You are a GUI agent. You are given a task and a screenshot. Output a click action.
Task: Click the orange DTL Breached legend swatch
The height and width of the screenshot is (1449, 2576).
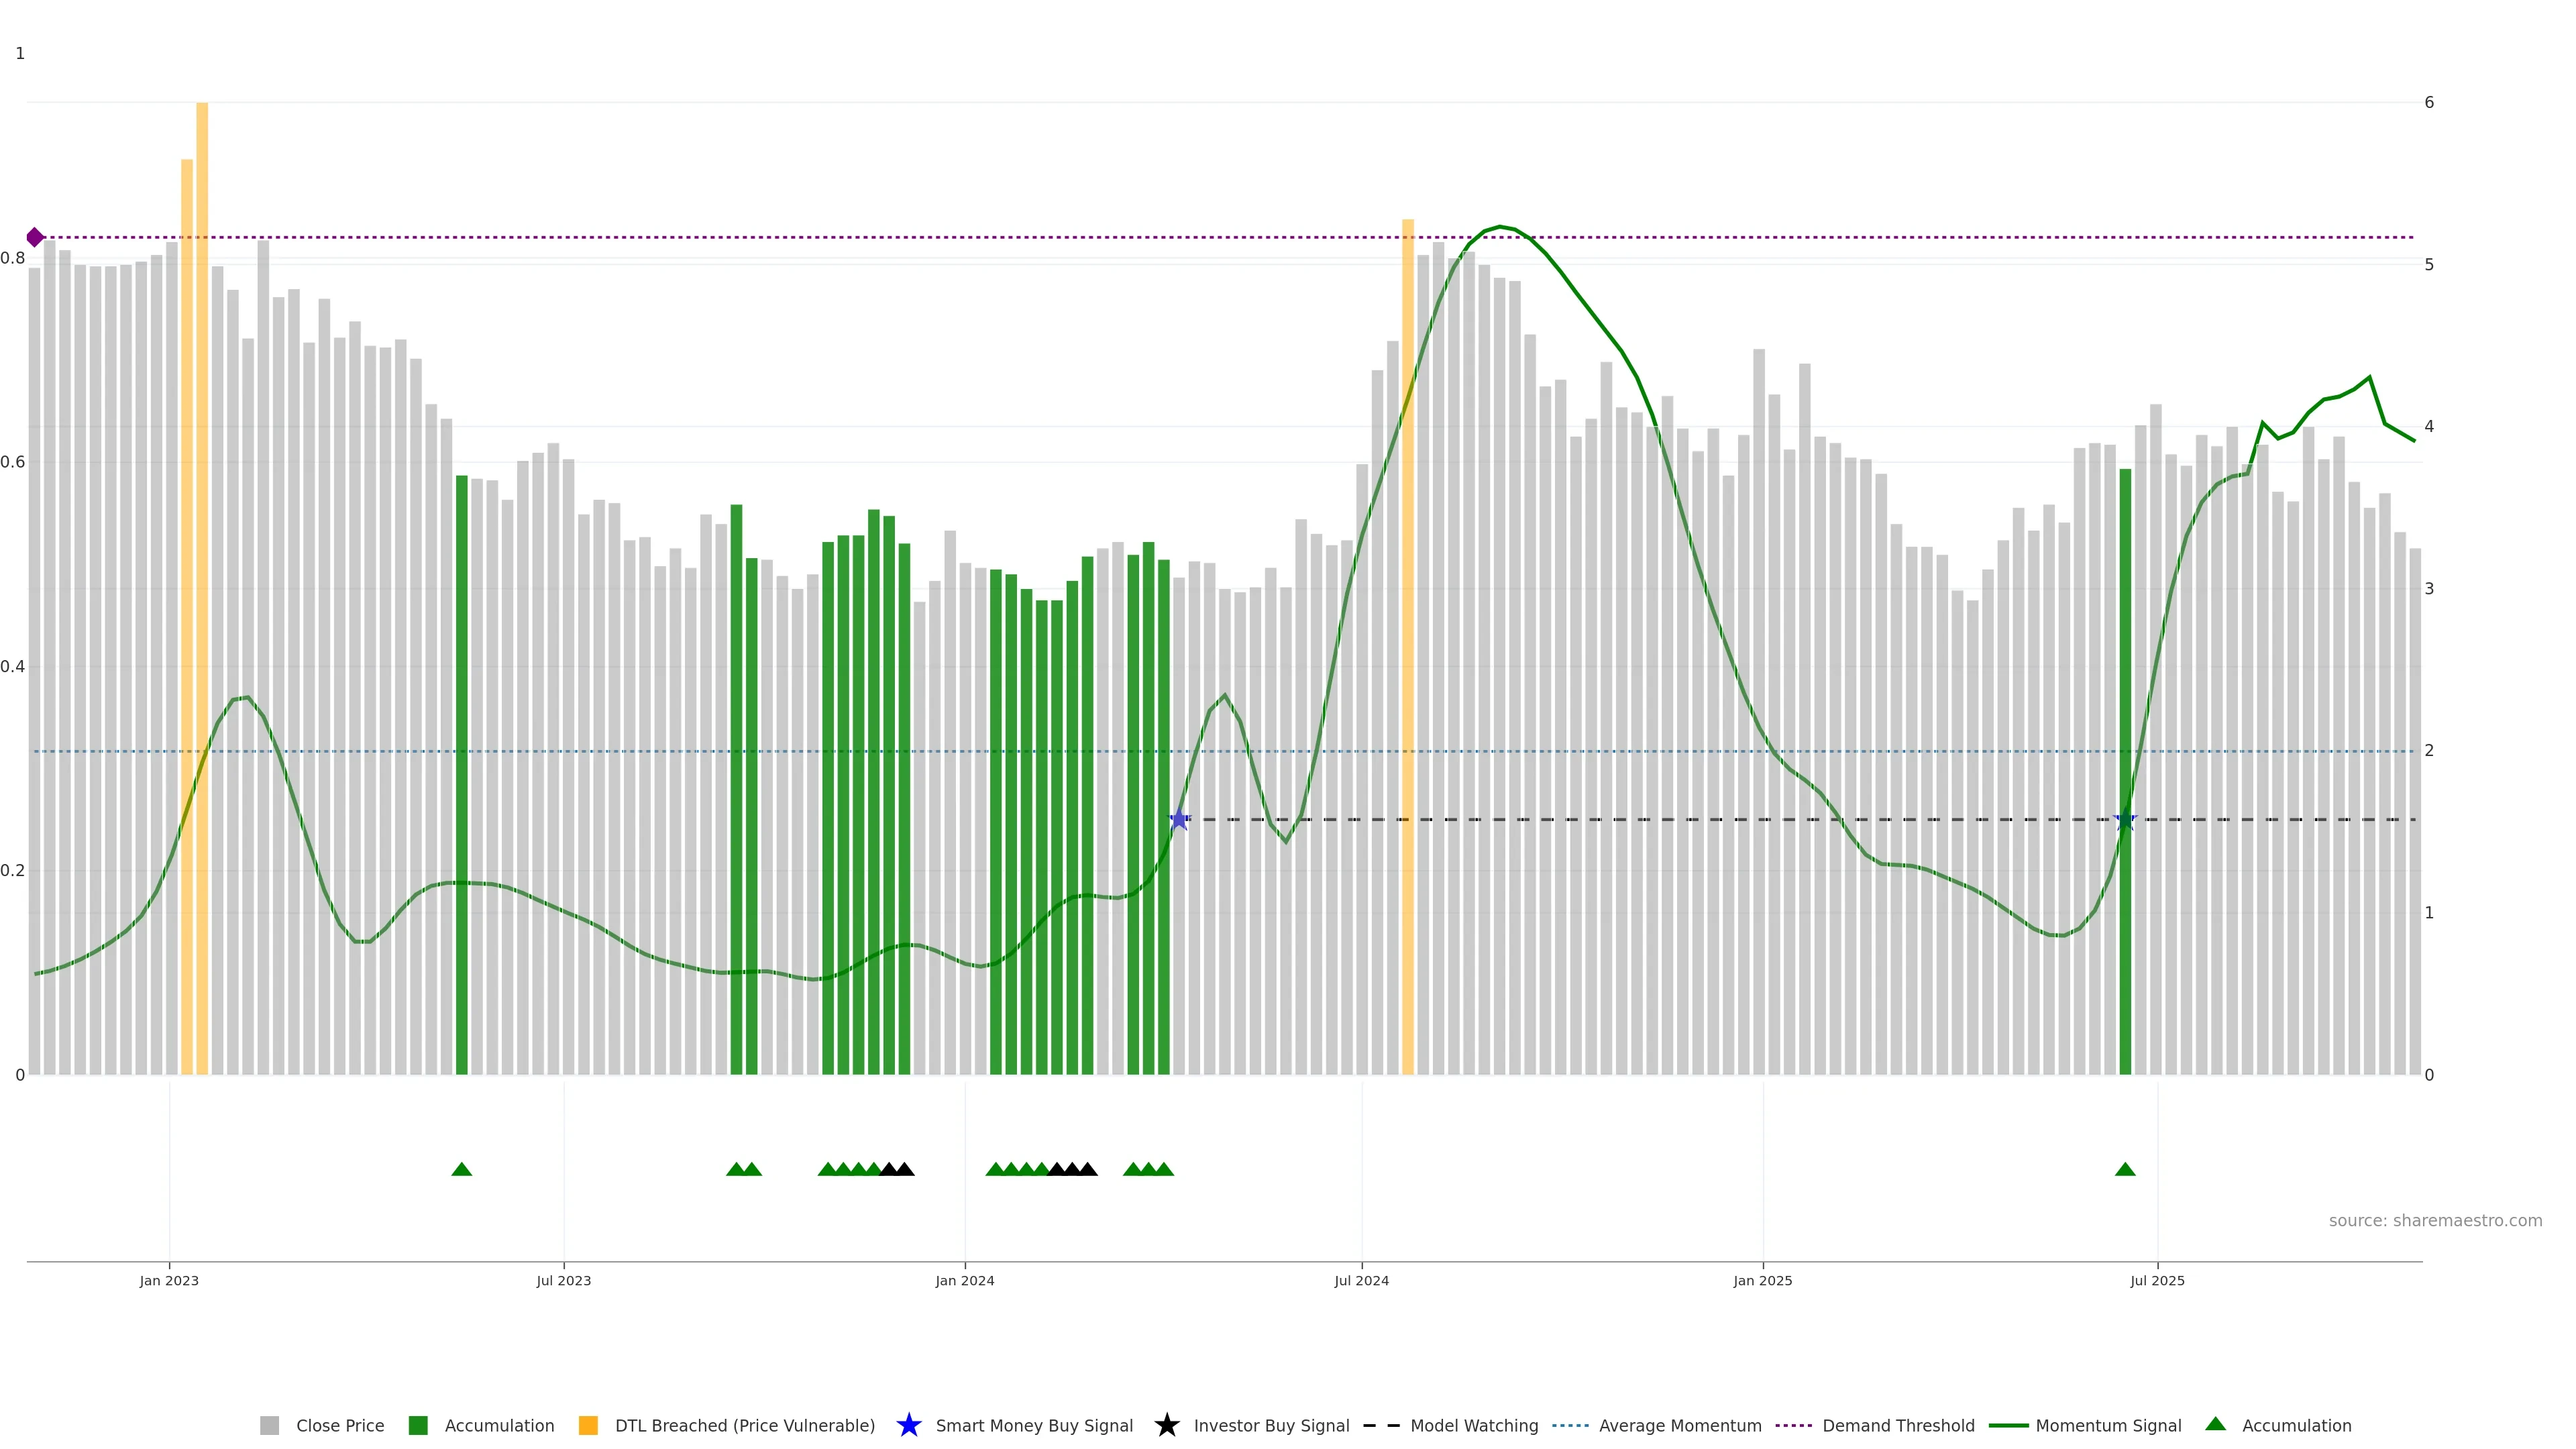(588, 1425)
